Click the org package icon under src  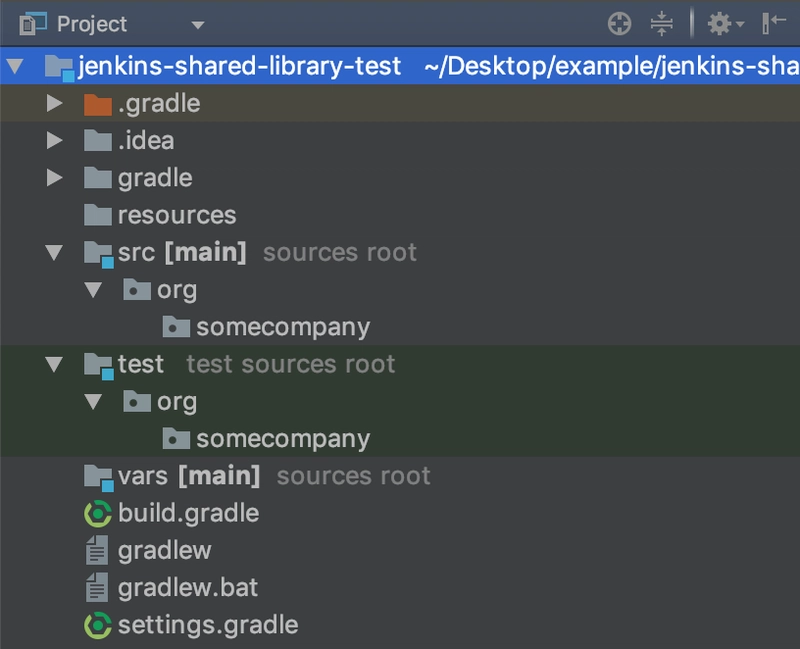coord(137,289)
